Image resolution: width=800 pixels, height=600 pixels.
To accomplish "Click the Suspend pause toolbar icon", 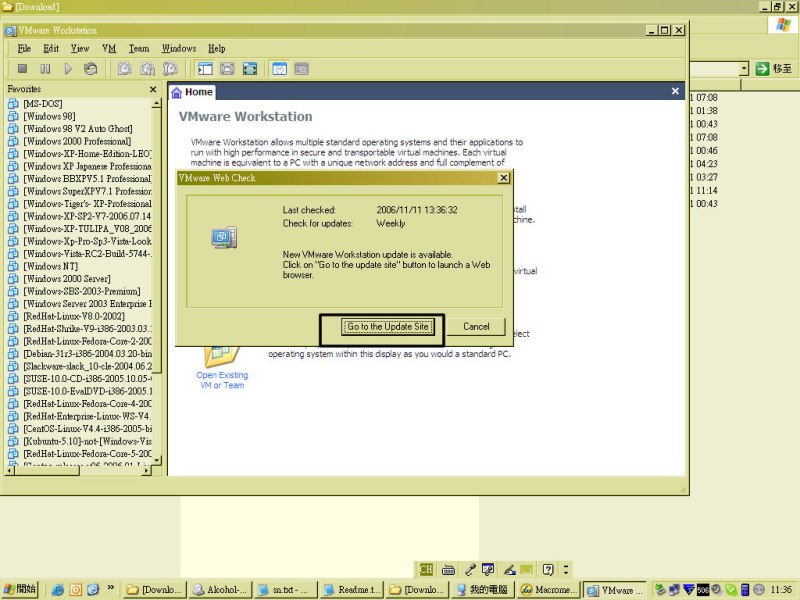I will point(45,68).
